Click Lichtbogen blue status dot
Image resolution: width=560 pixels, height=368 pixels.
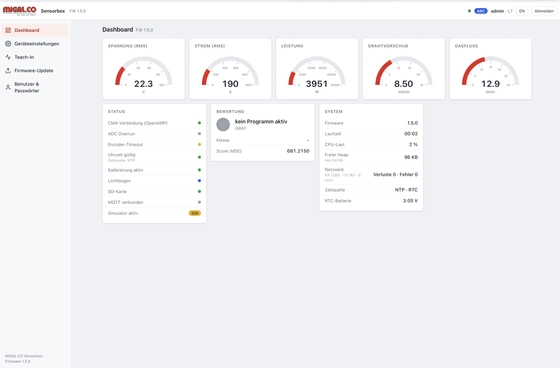[199, 181]
